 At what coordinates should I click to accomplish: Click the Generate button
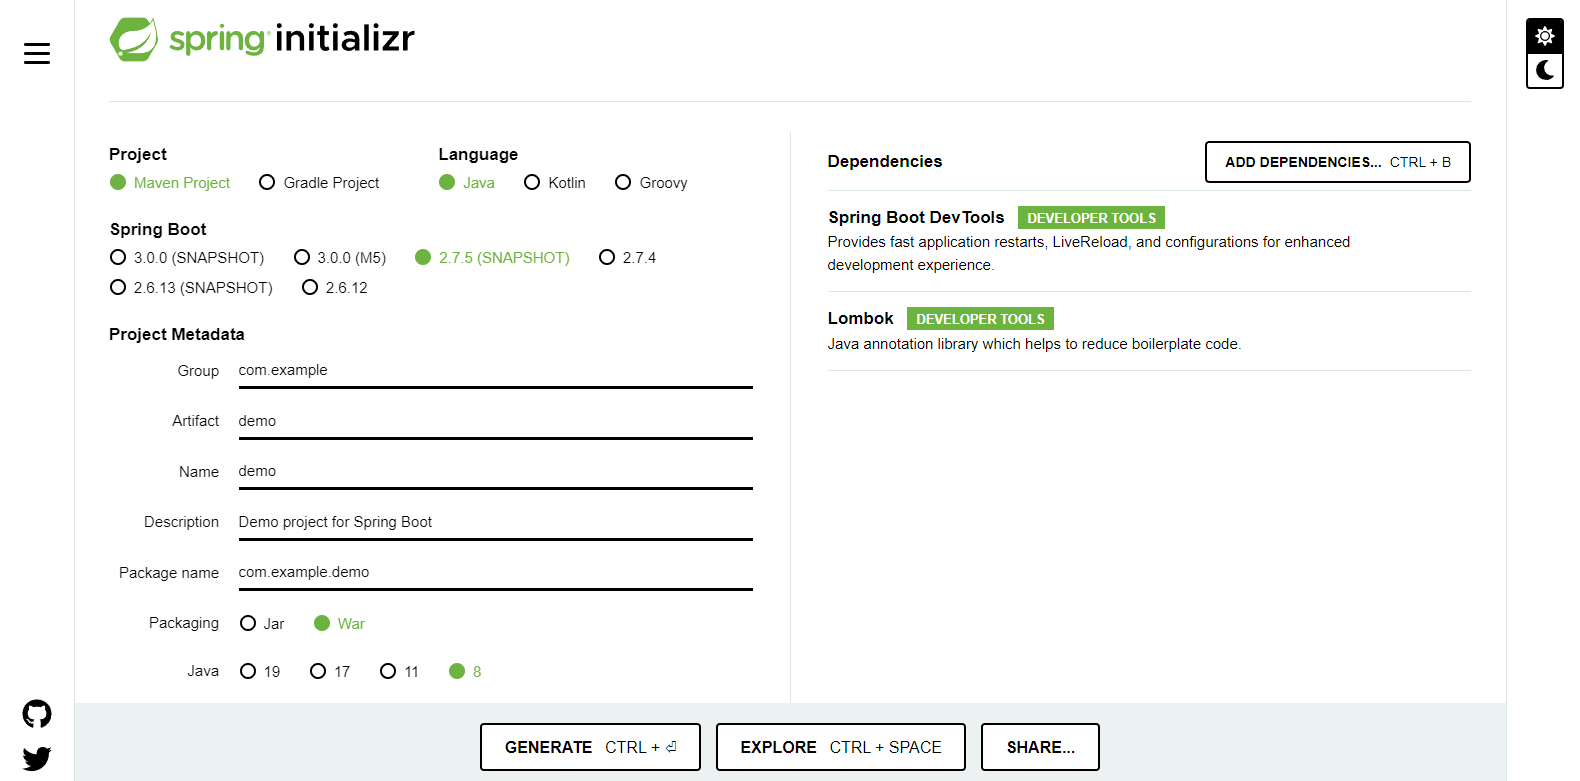pyautogui.click(x=590, y=747)
